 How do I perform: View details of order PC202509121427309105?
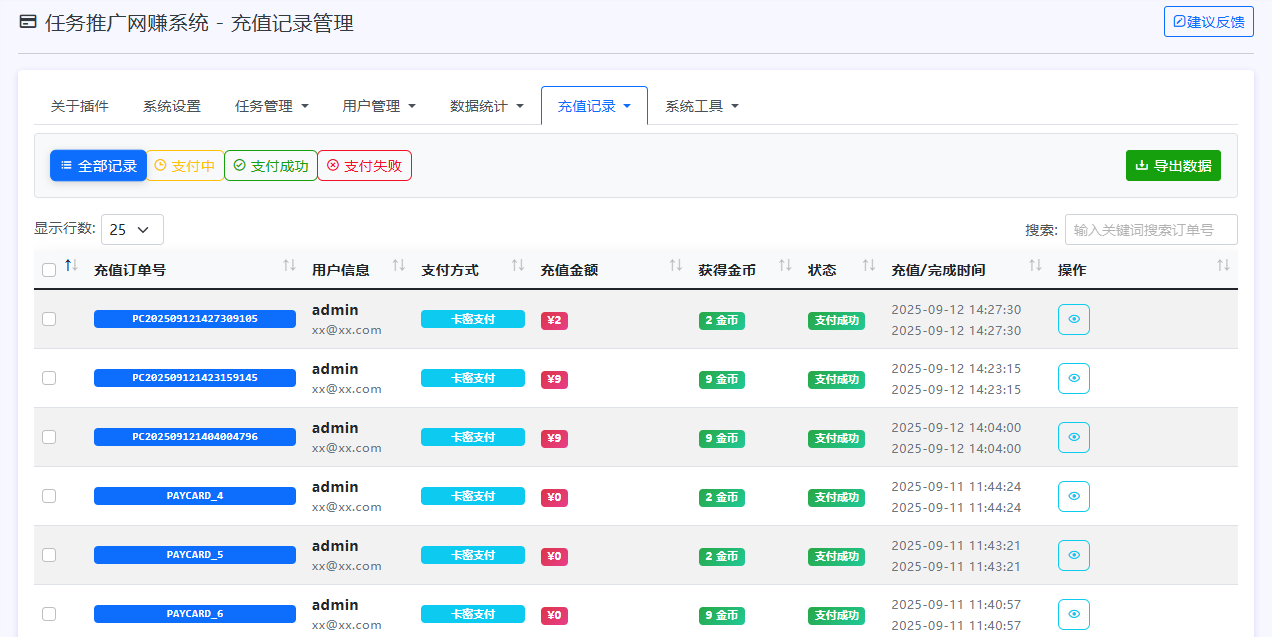[1073, 319]
